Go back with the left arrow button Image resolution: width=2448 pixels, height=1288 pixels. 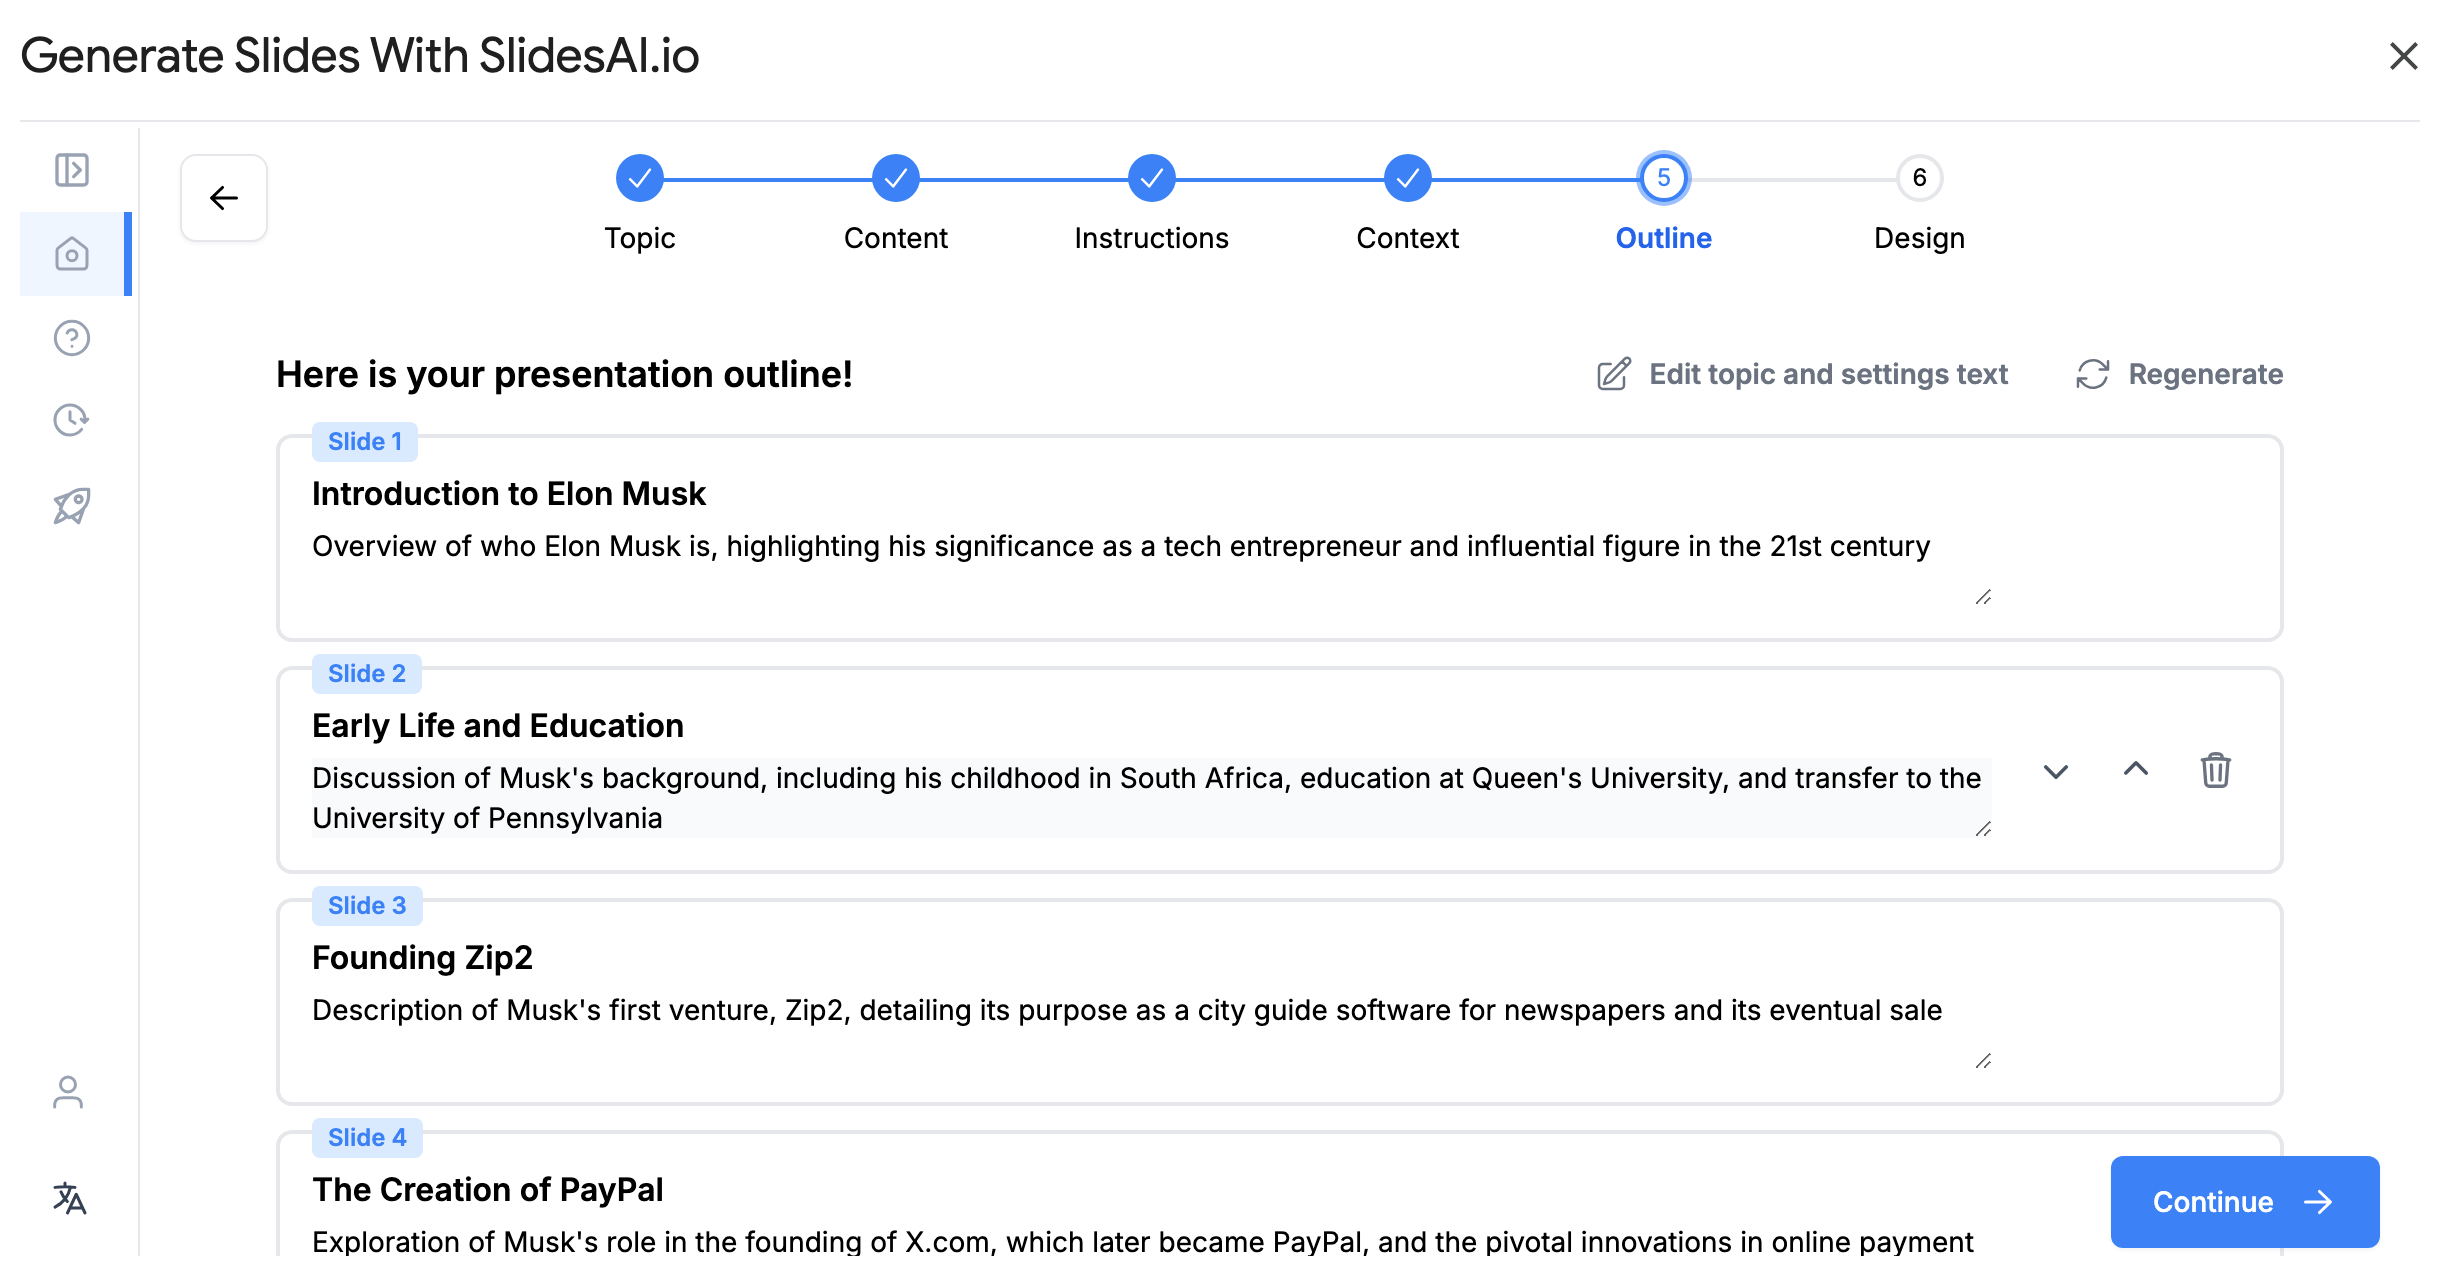coord(224,198)
